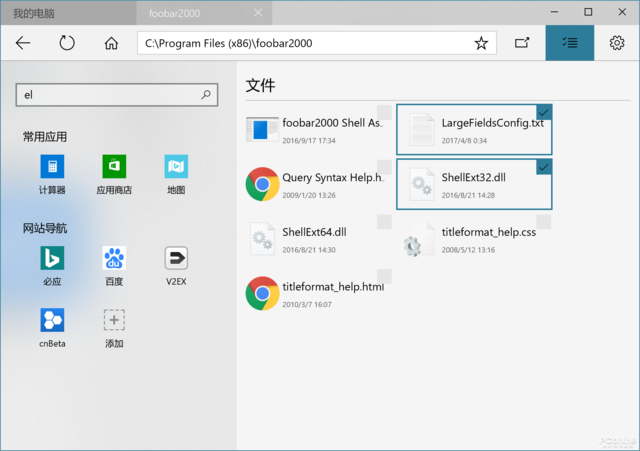
Task: Open the 应用商店 store app
Action: point(114,174)
